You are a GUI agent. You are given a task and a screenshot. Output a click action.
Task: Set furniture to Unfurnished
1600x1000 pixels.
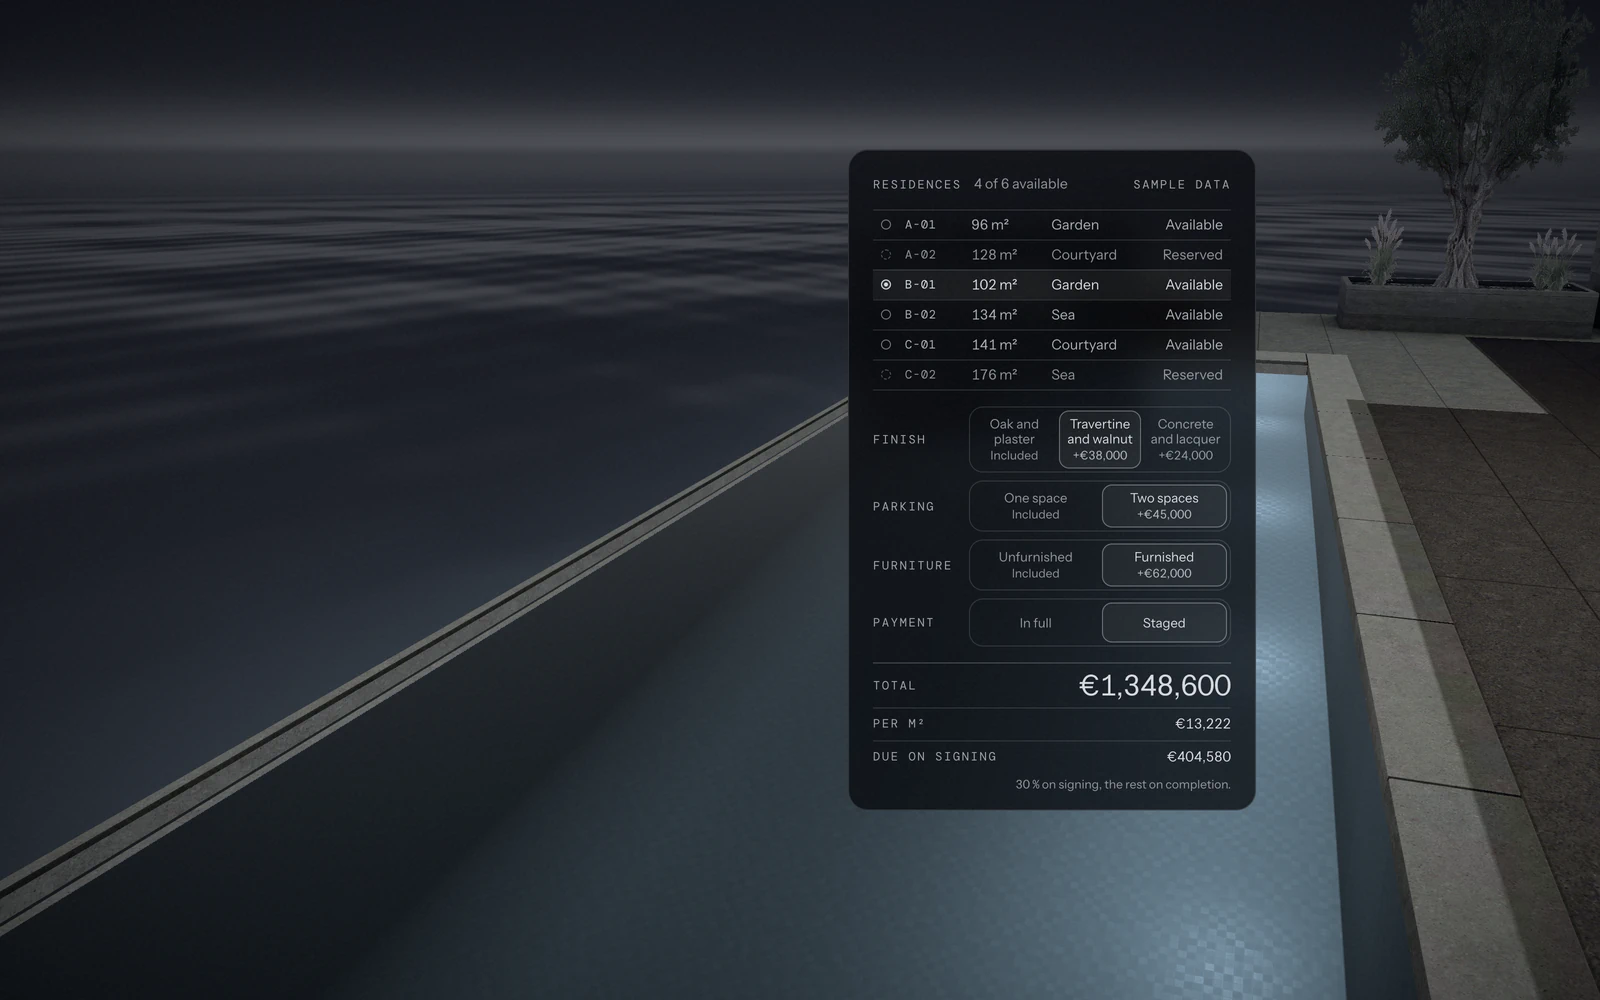[1035, 565]
